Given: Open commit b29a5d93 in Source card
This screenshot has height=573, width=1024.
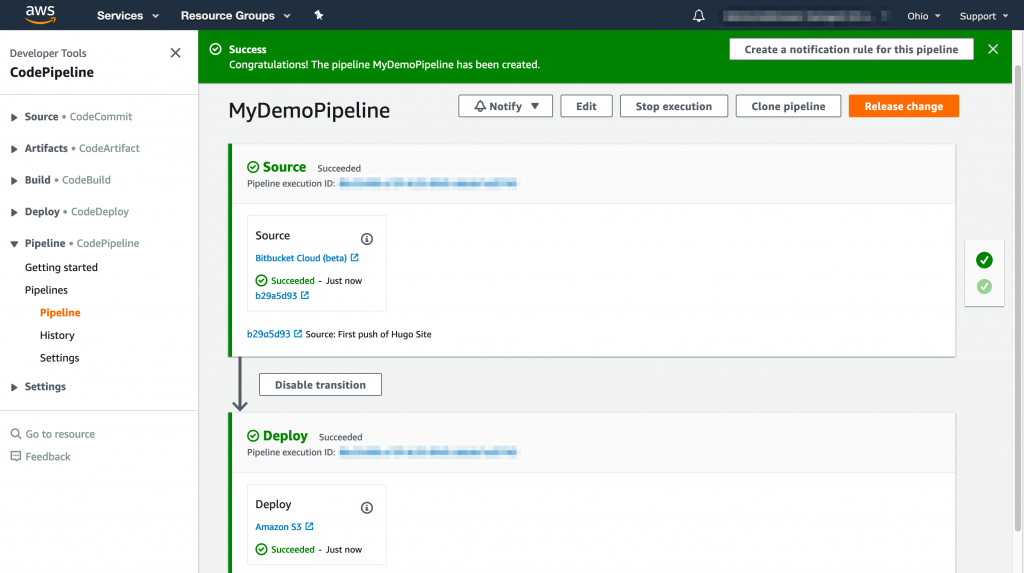Looking at the screenshot, I should [x=276, y=296].
